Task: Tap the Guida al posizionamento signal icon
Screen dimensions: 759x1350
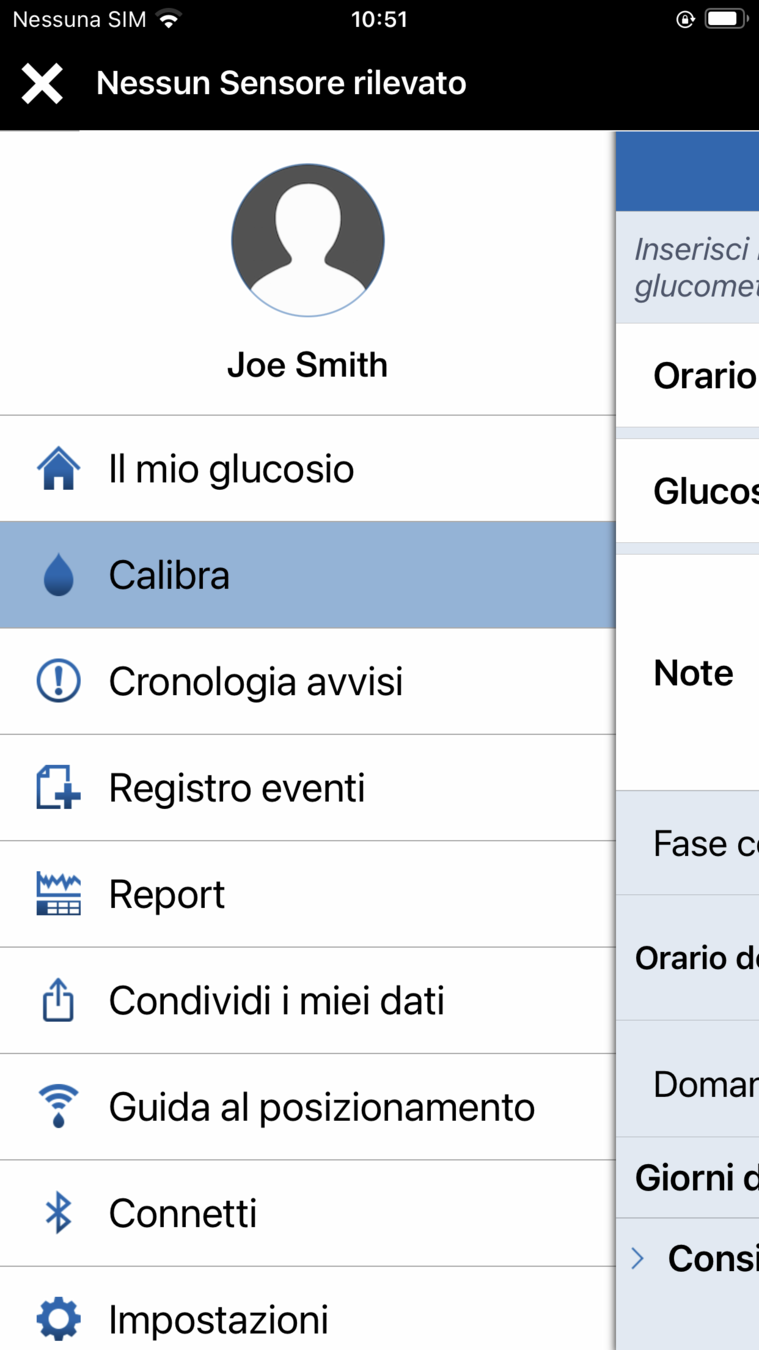Action: [58, 1107]
